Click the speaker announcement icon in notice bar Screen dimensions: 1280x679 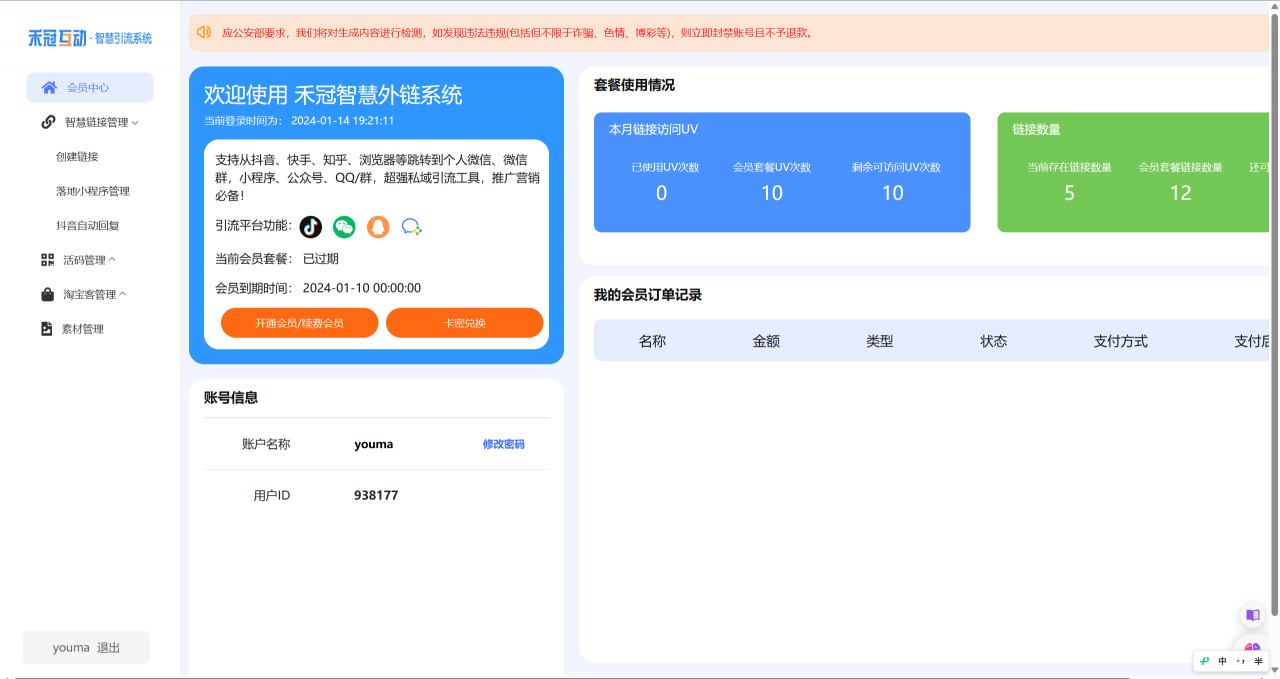click(x=204, y=32)
